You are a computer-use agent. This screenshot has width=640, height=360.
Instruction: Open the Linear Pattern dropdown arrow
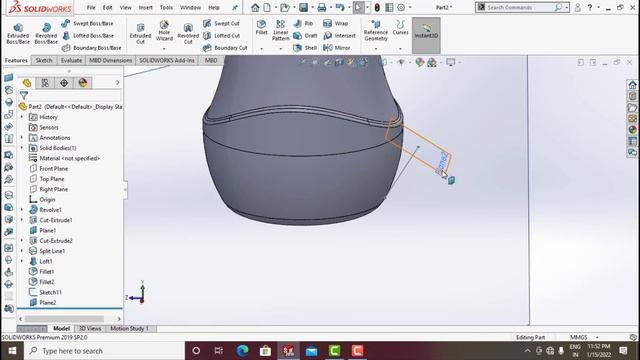pyautogui.click(x=280, y=49)
